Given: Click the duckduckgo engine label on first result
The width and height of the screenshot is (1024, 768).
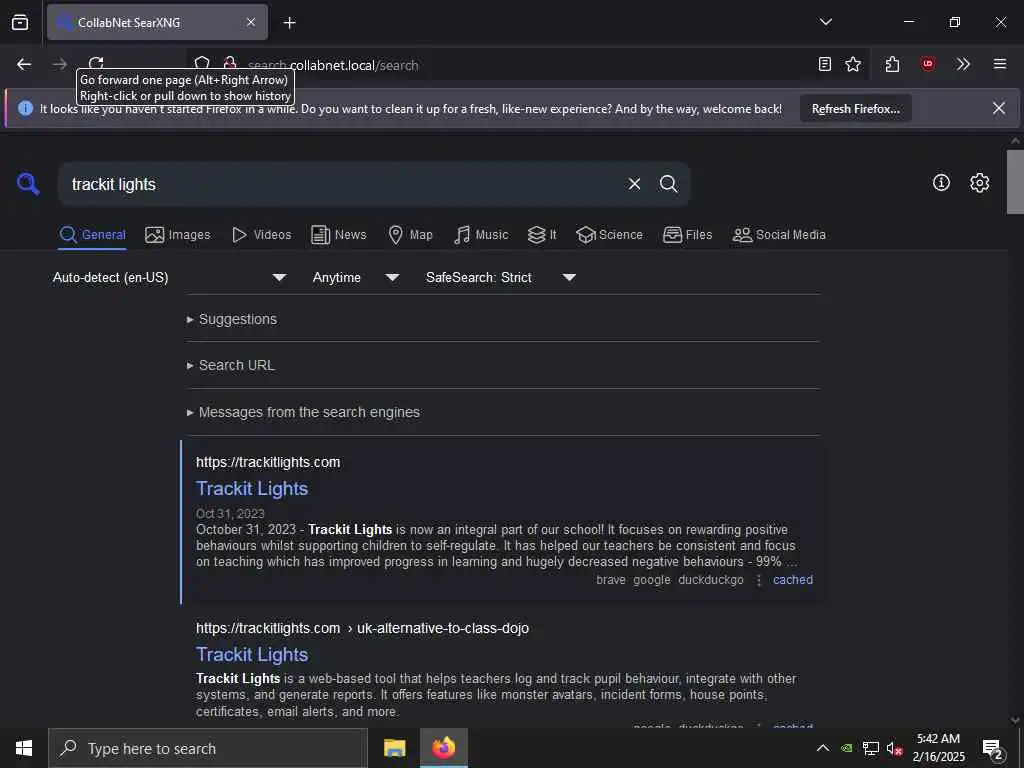Looking at the screenshot, I should [x=711, y=580].
